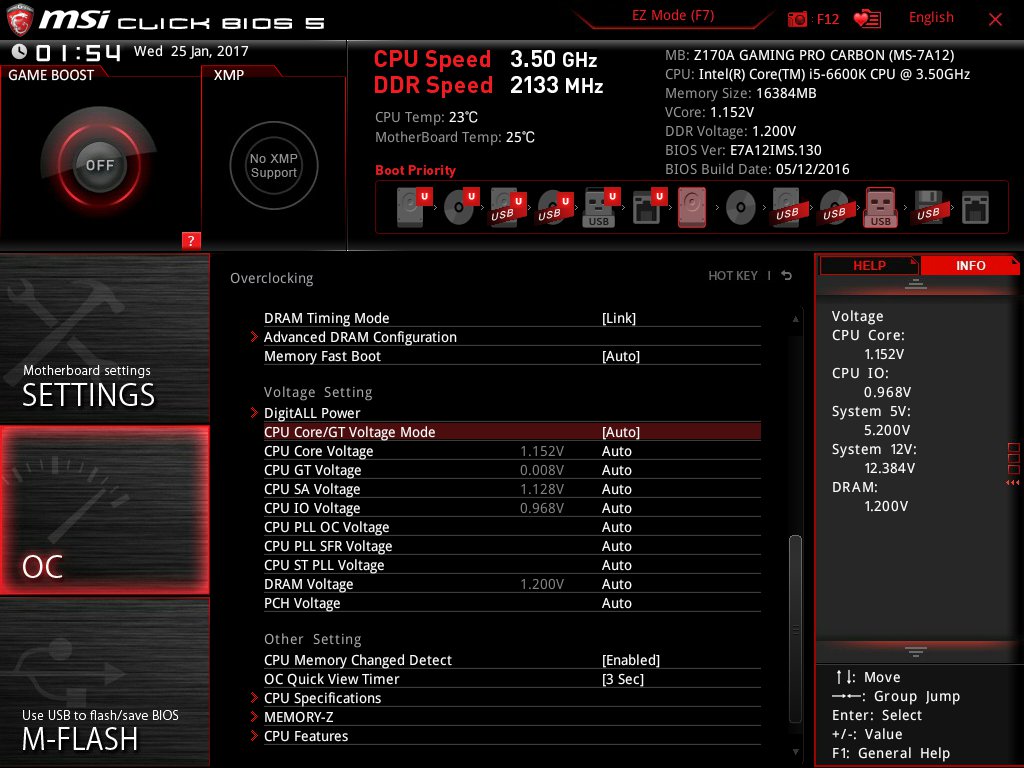1024x768 pixels.
Task: Switch to EZ Mode (F7)
Action: tap(673, 16)
